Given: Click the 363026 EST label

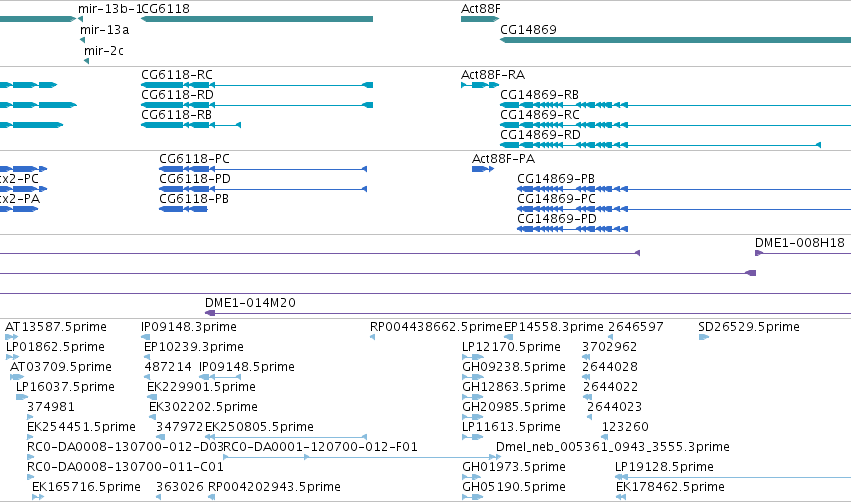Looking at the screenshot, I should pos(180,486).
